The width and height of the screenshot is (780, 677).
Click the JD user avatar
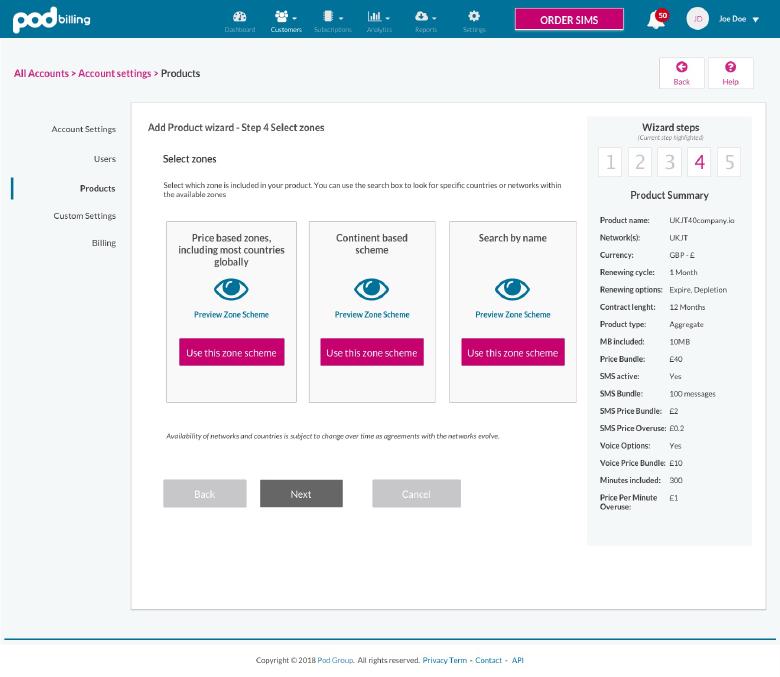[x=697, y=19]
